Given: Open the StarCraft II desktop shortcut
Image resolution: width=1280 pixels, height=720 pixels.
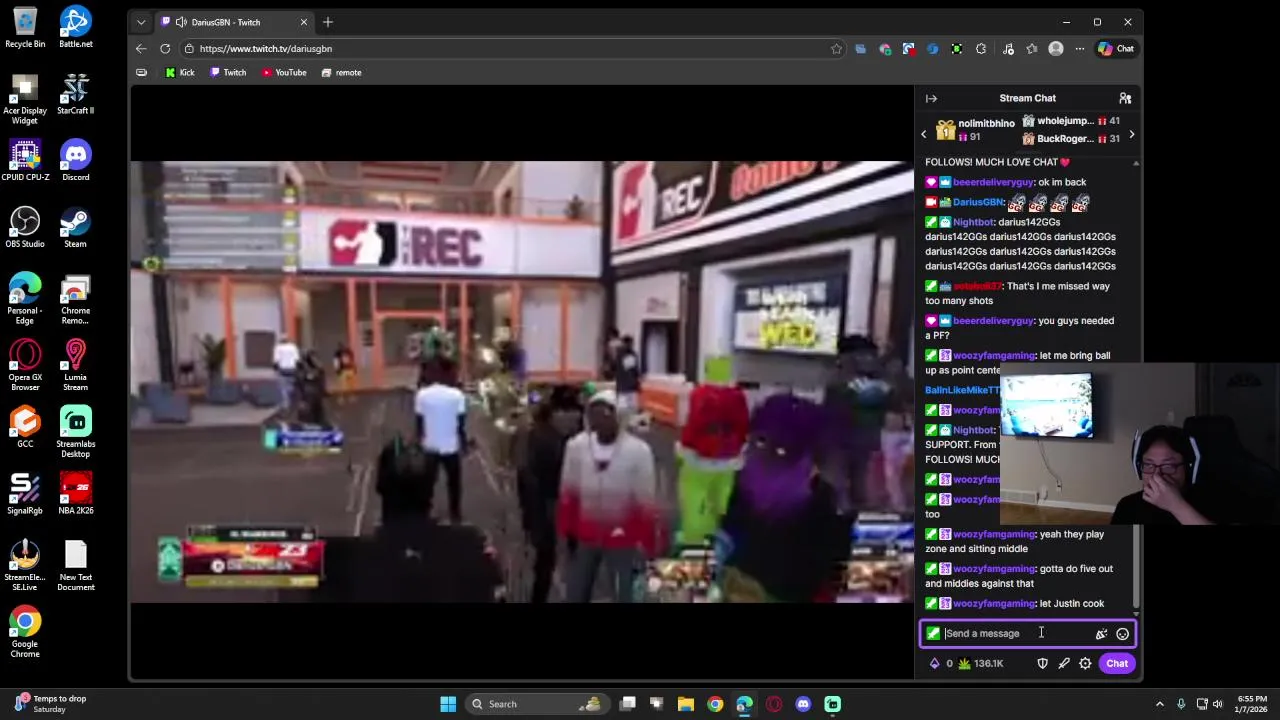Looking at the screenshot, I should [x=75, y=94].
